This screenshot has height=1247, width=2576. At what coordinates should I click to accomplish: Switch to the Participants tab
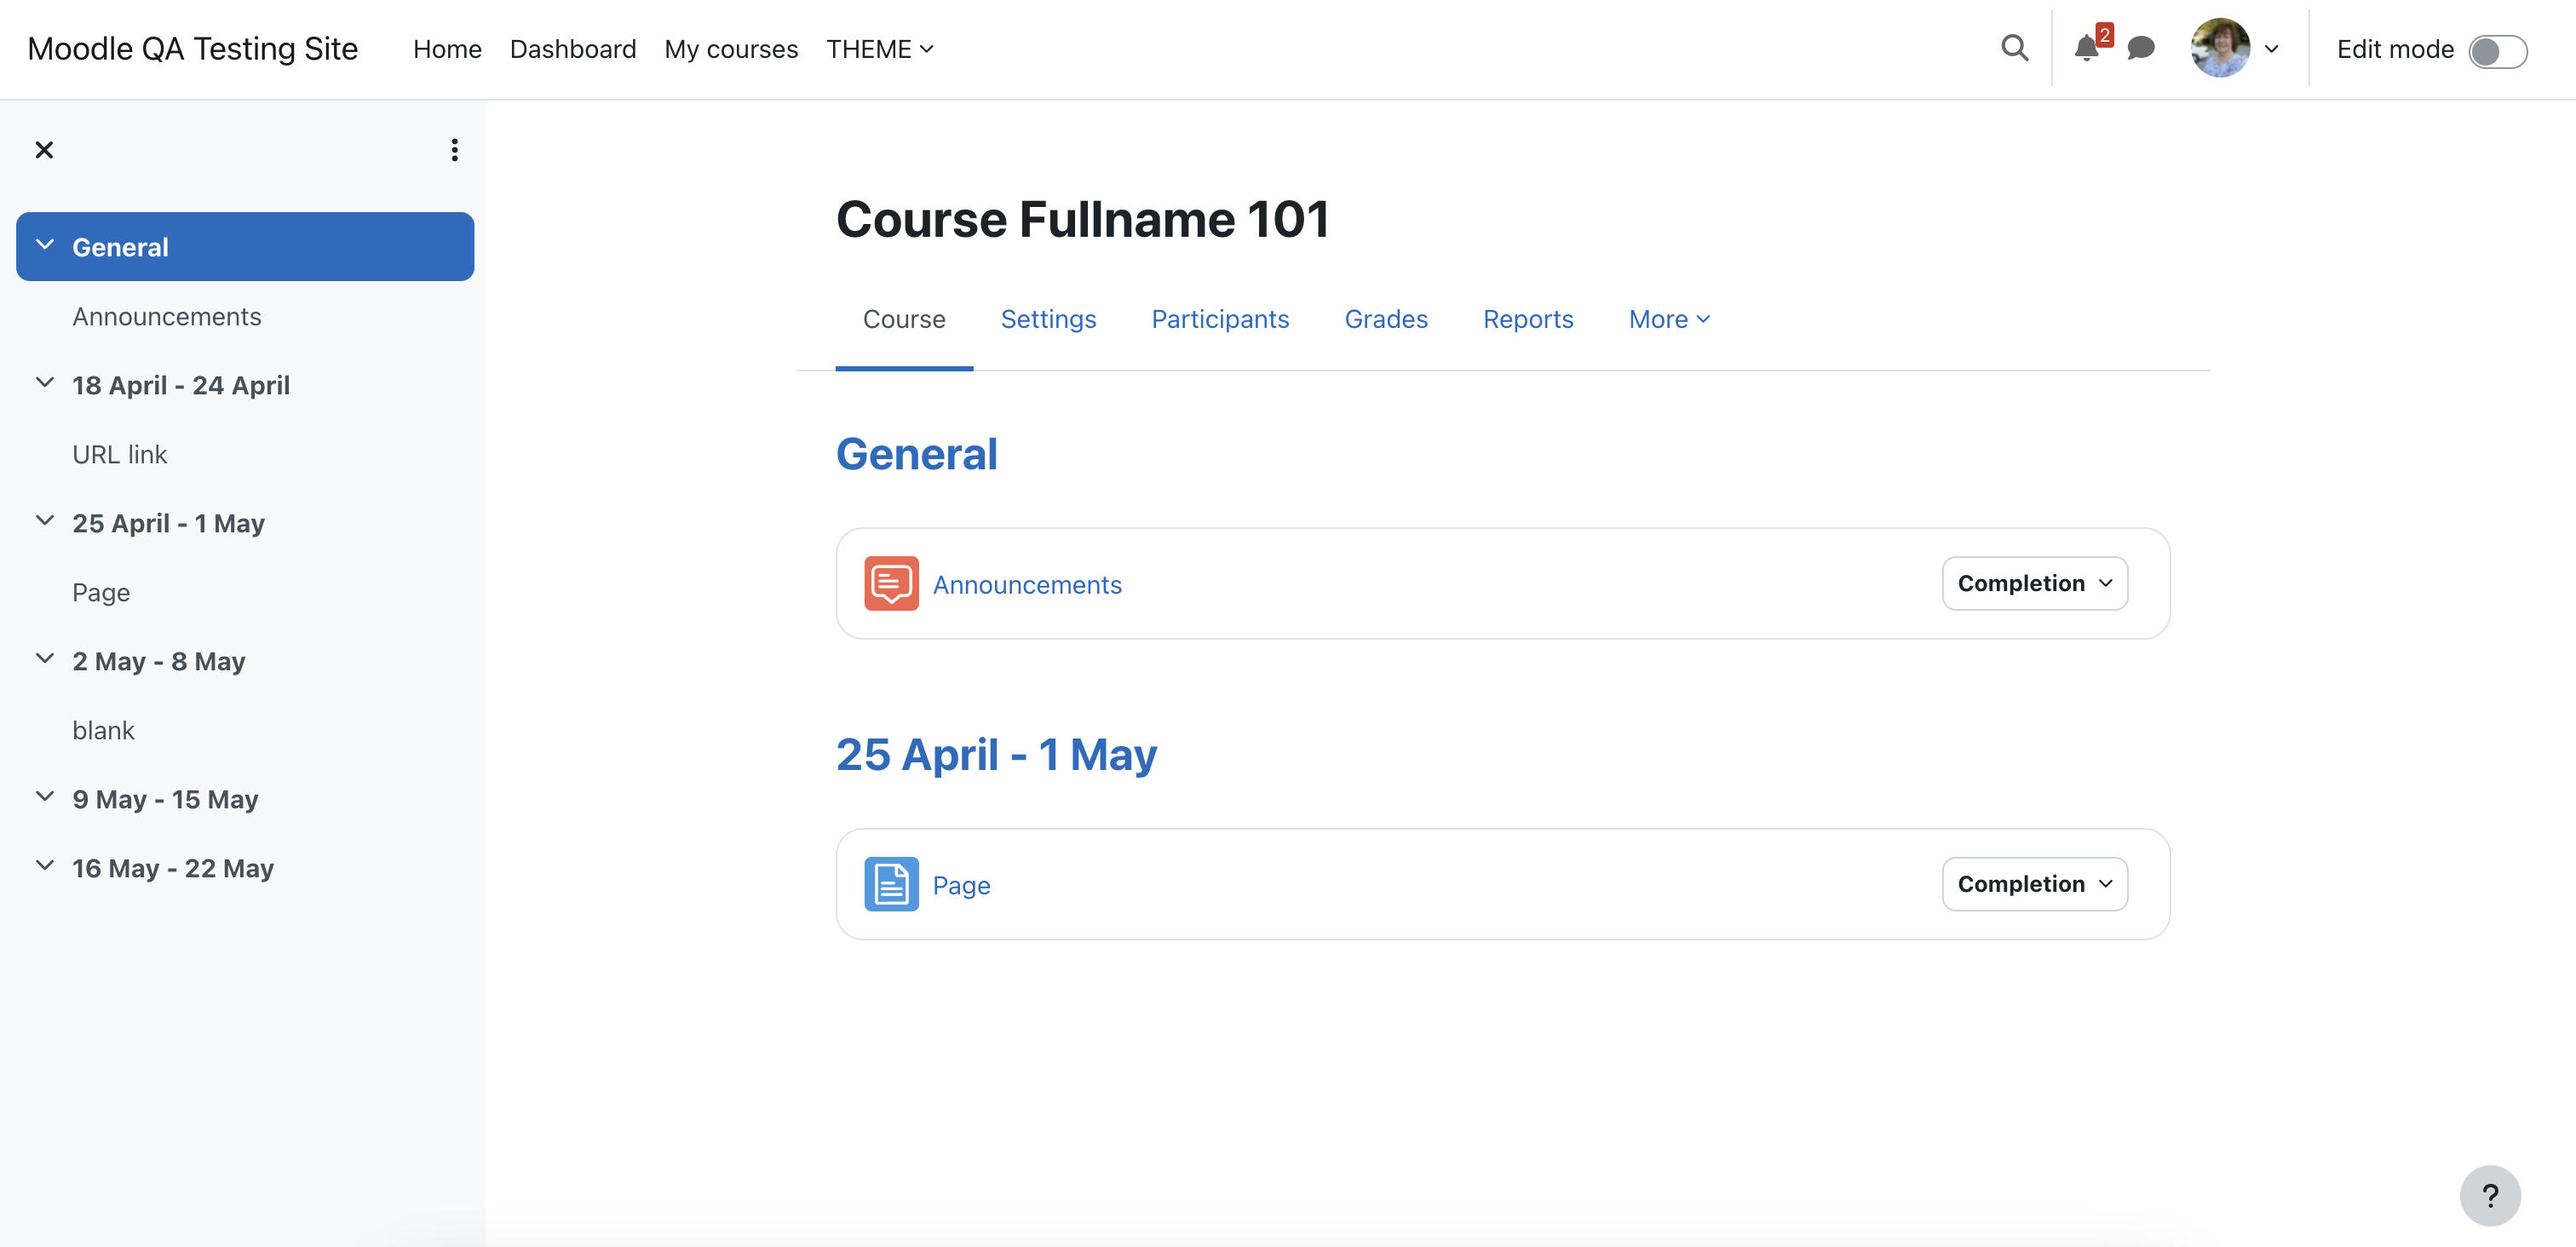(x=1220, y=319)
